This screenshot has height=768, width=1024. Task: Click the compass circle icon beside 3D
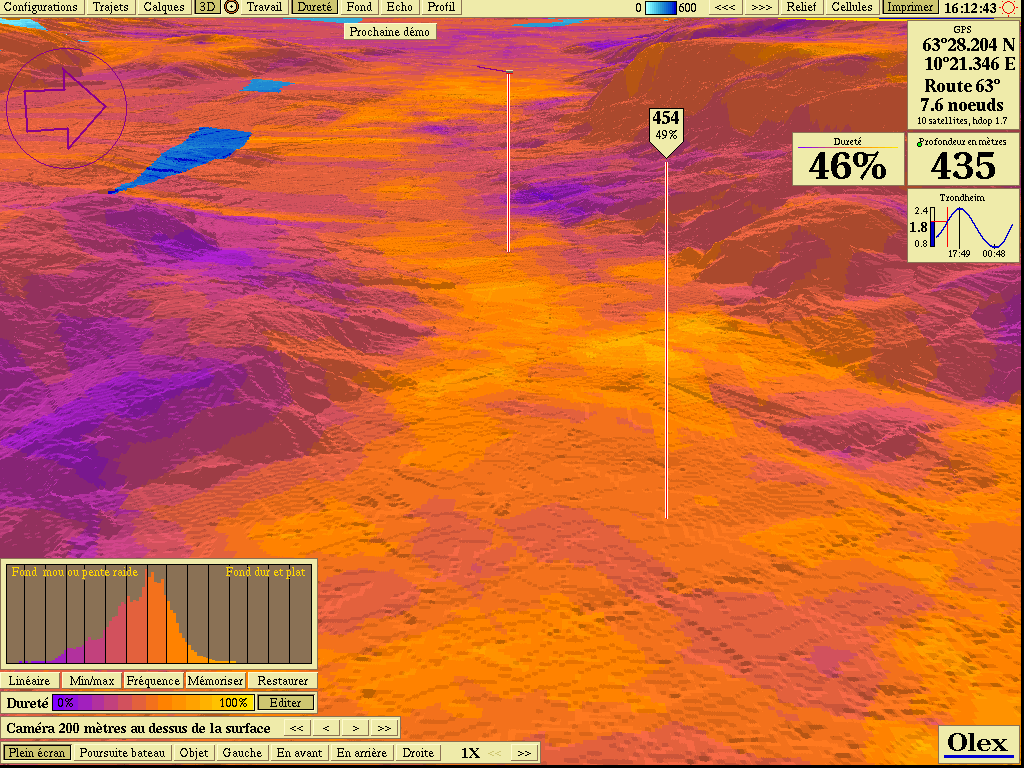coord(232,7)
